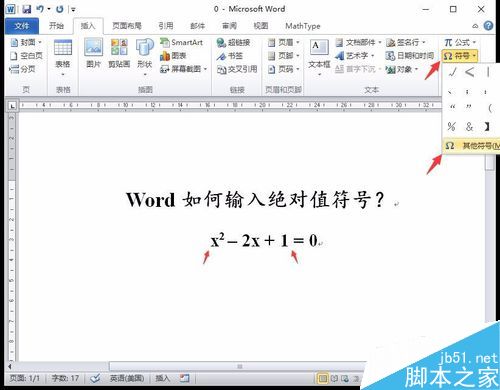Viewport: 500px width, 390px height.
Task: Click the 首字下沉 drop cap button
Action: click(x=358, y=69)
